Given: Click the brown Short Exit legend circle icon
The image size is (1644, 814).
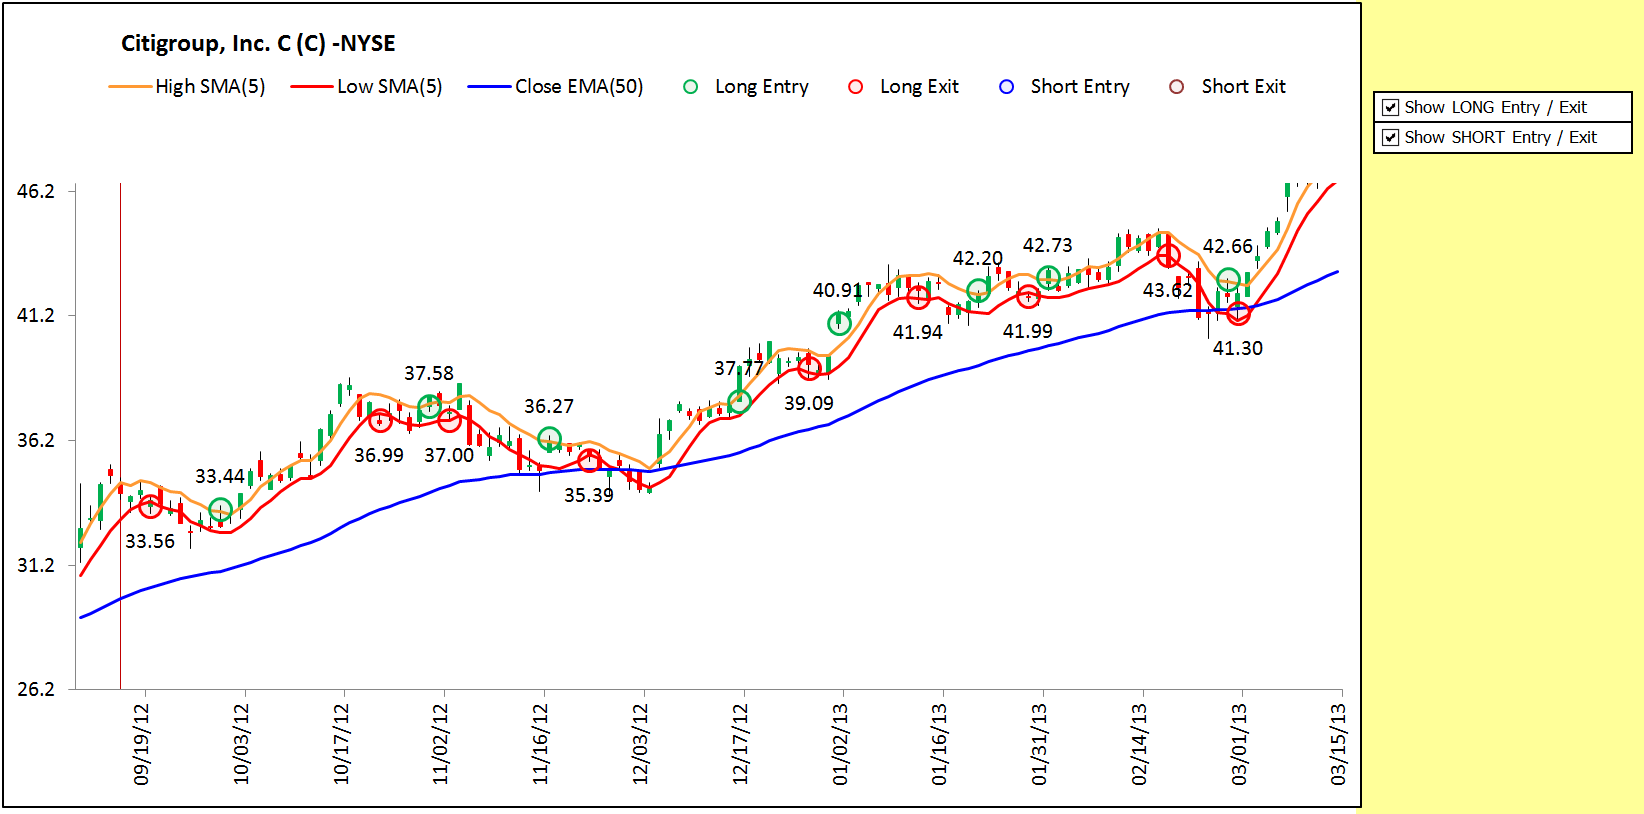Looking at the screenshot, I should (1177, 87).
